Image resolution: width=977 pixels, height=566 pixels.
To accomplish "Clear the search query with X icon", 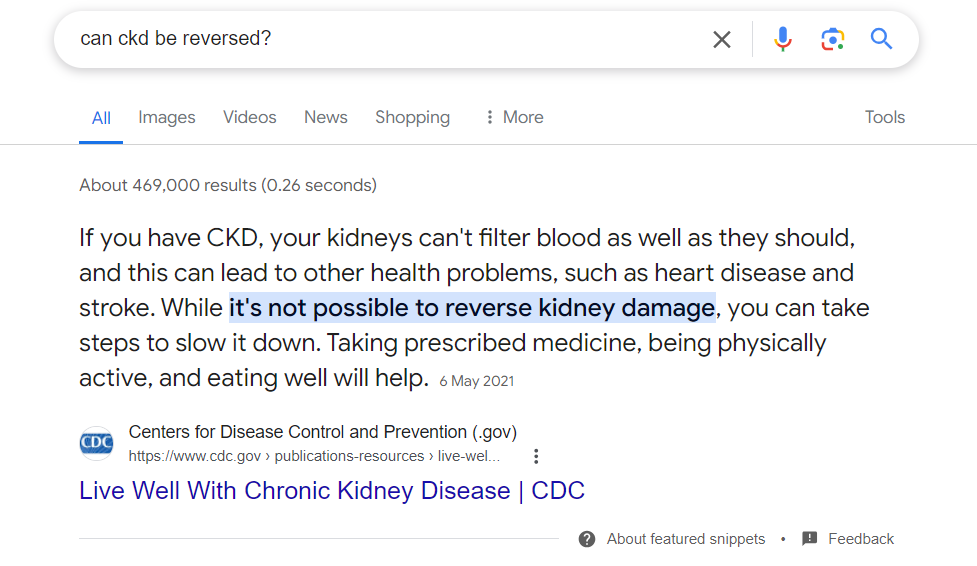I will pos(721,40).
